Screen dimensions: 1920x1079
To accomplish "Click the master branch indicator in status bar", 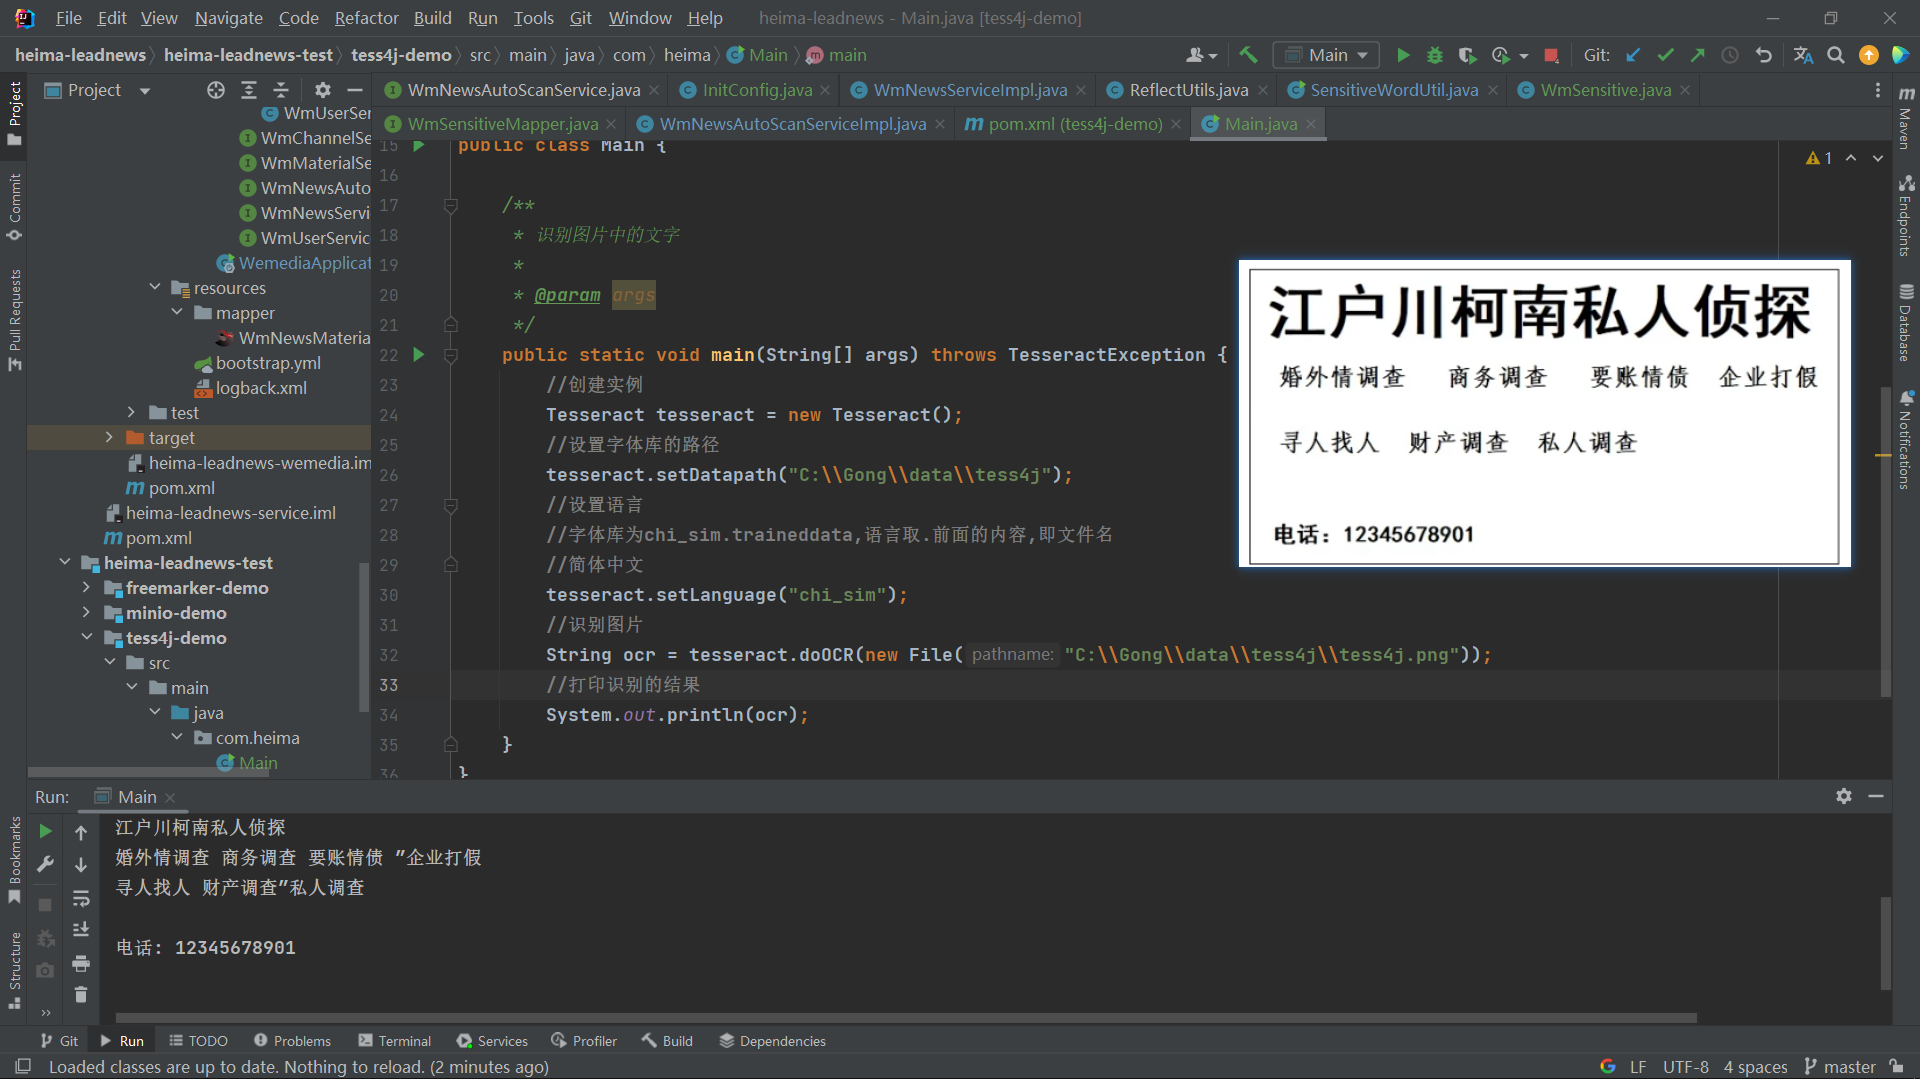I will click(x=1840, y=1067).
